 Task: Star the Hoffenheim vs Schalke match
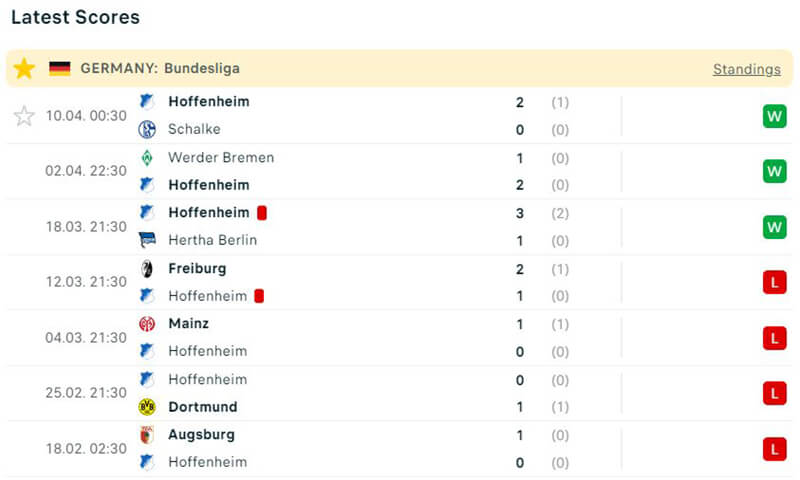[x=24, y=116]
